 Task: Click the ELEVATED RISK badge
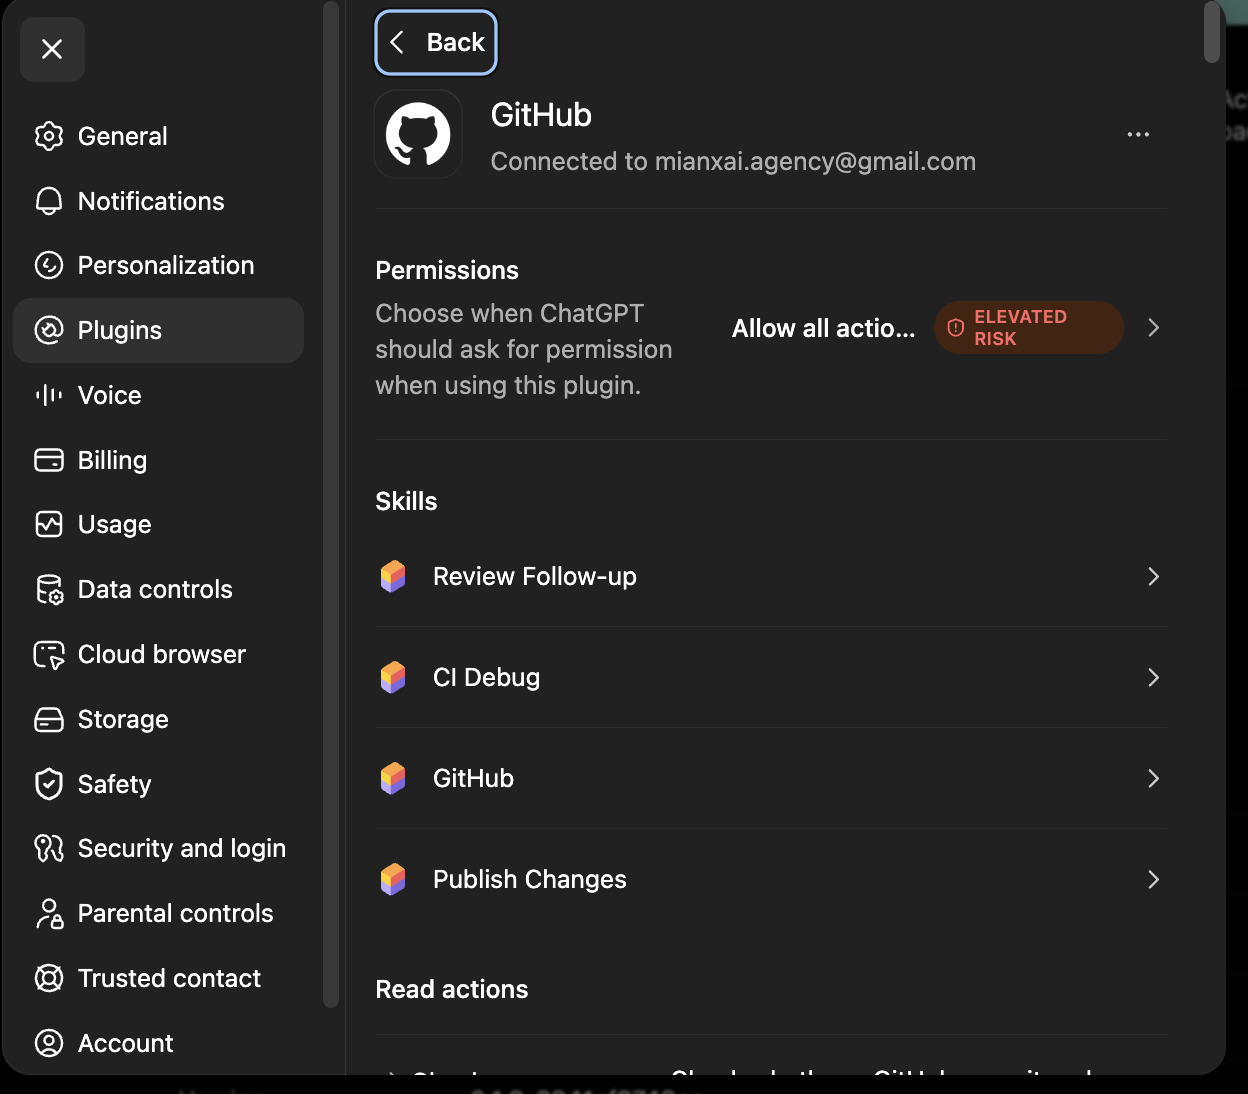pos(1028,327)
